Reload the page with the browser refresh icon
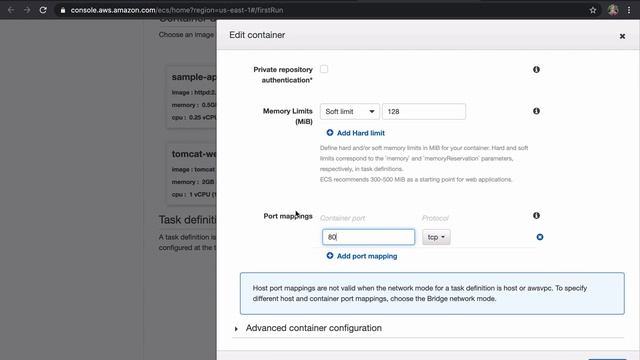 pos(43,10)
